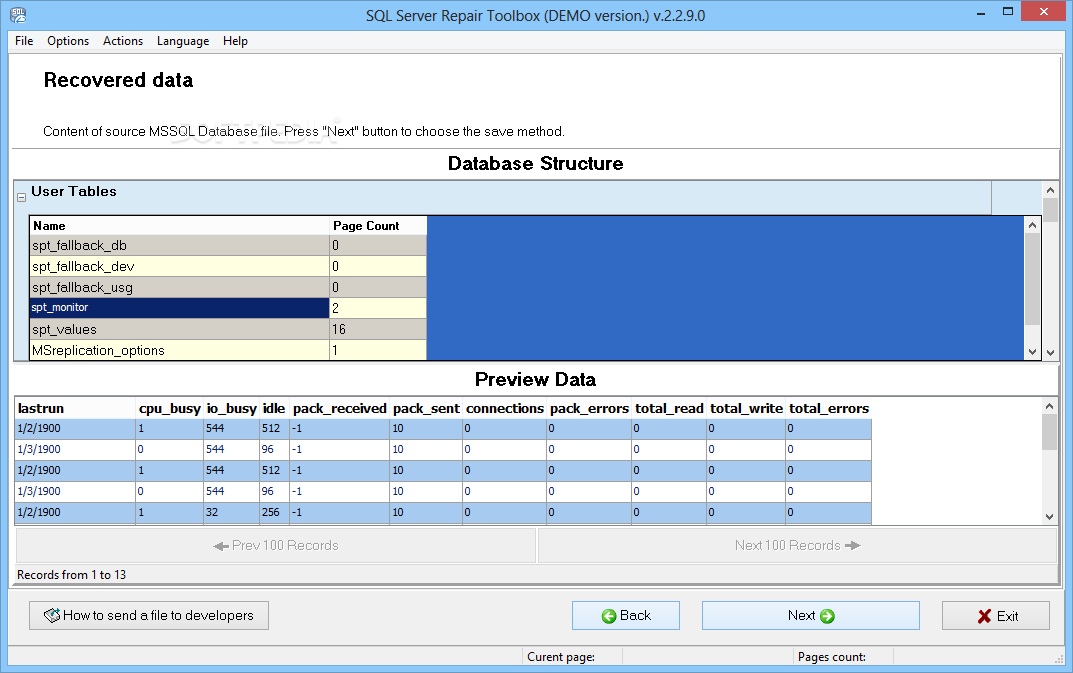The width and height of the screenshot is (1073, 673).
Task: Click page count value 2 for spt_monitor
Action: point(378,308)
